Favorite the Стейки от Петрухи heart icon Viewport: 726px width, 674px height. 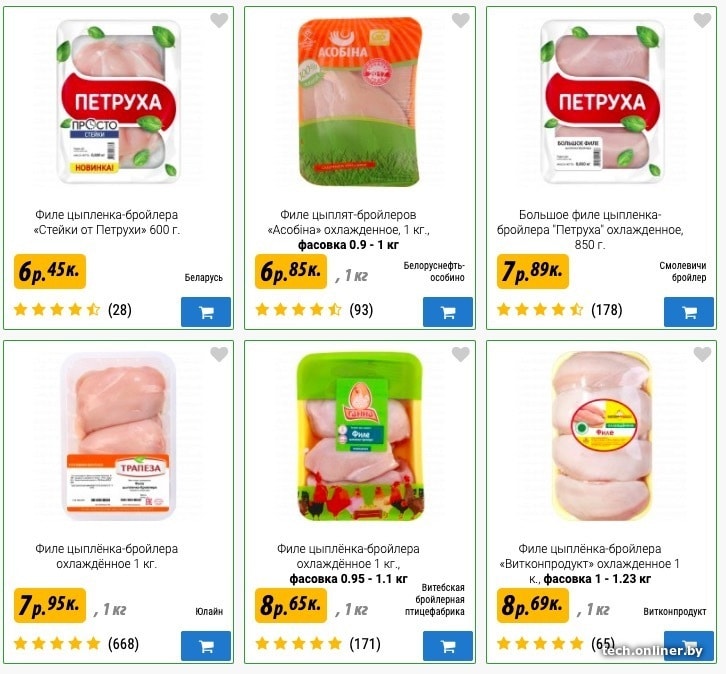219,20
